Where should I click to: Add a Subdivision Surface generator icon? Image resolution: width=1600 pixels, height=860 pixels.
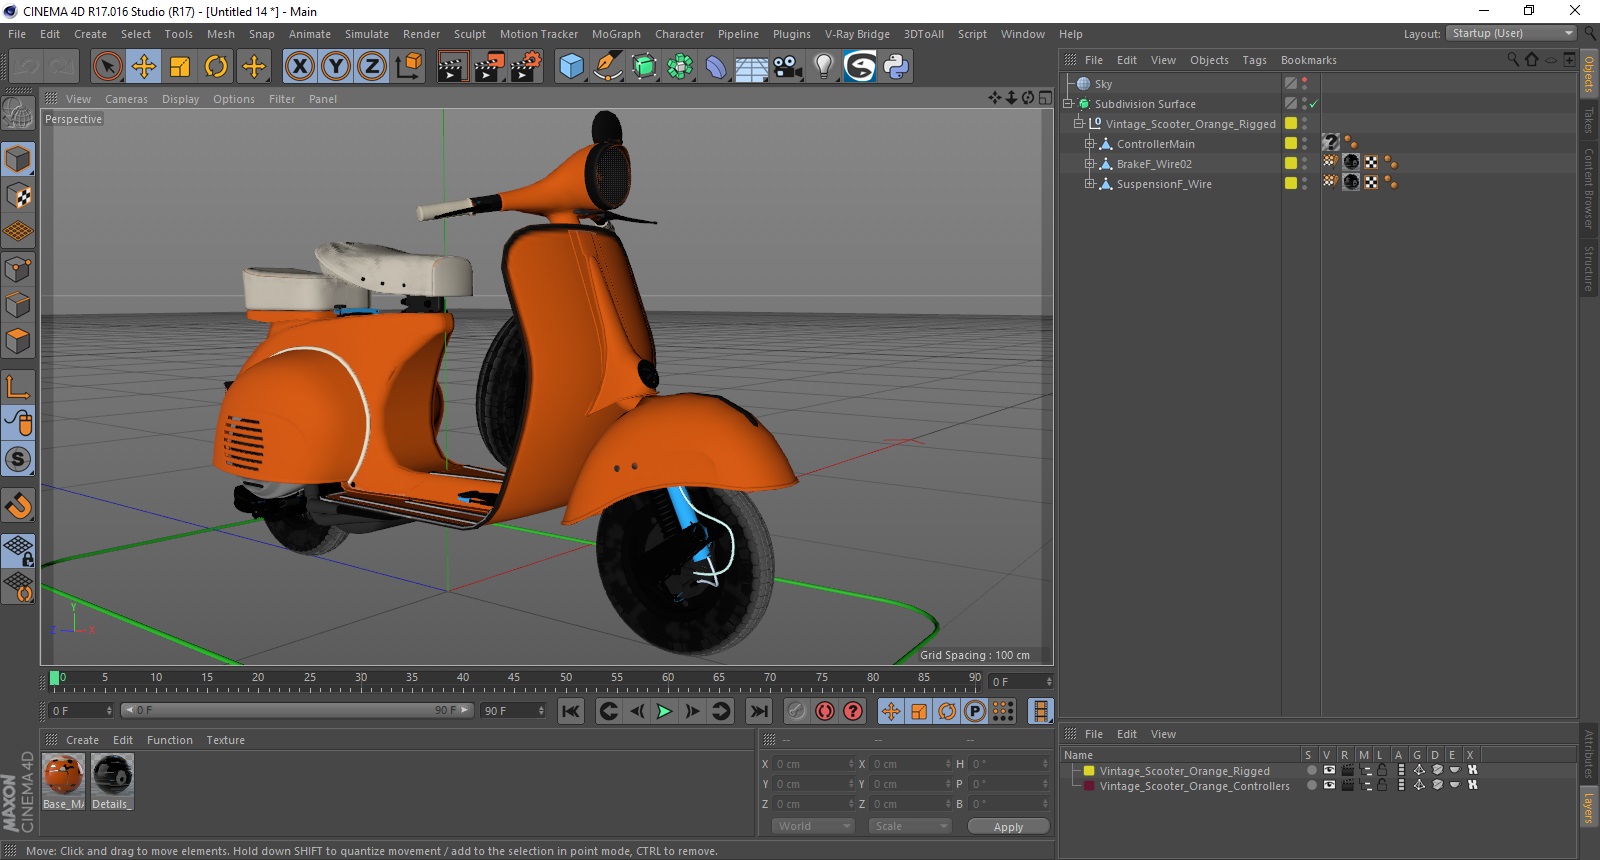(x=644, y=67)
